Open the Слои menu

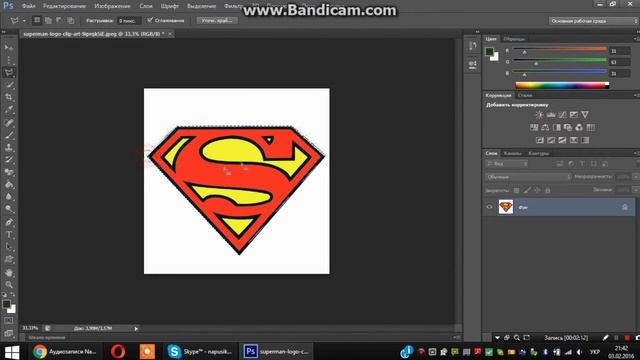click(x=145, y=6)
